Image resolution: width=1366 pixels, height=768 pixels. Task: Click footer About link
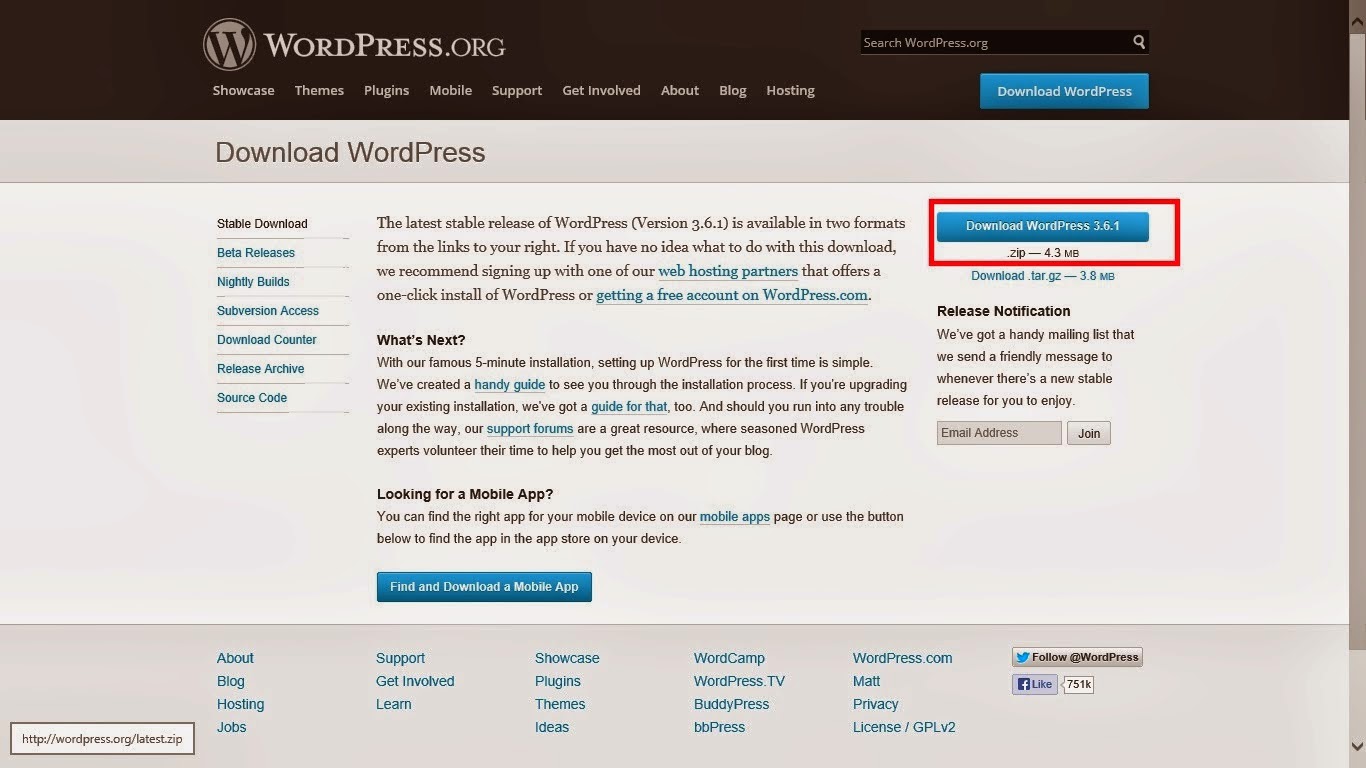235,658
